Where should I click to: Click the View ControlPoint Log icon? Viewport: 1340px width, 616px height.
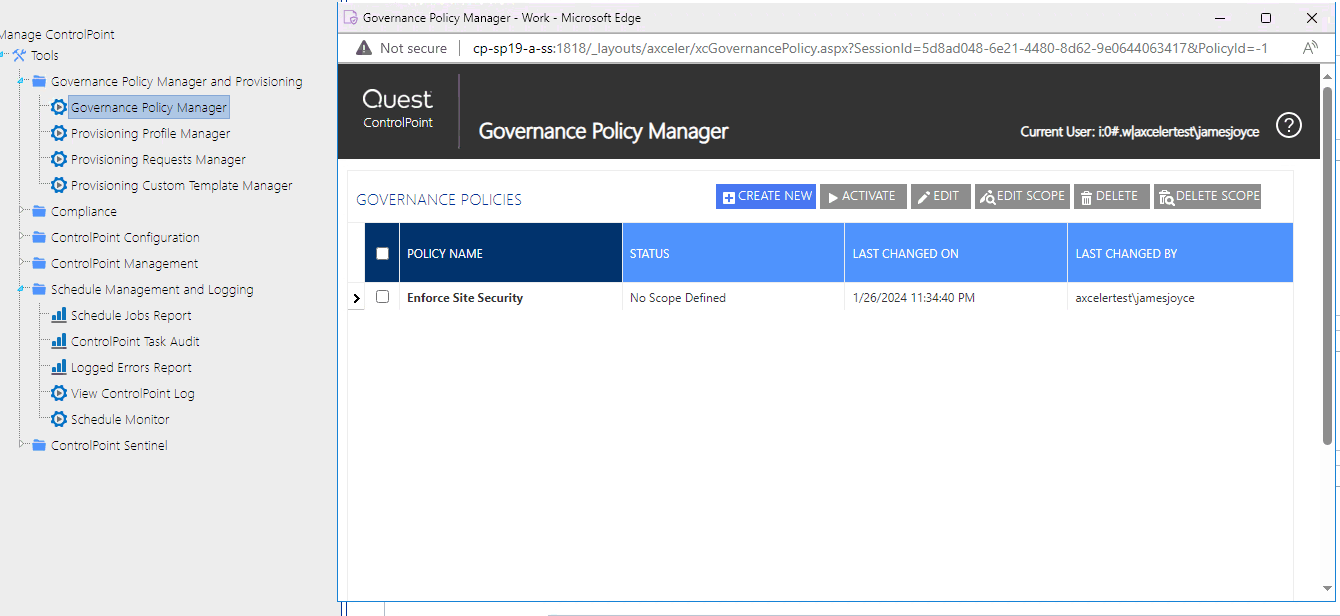[60, 393]
